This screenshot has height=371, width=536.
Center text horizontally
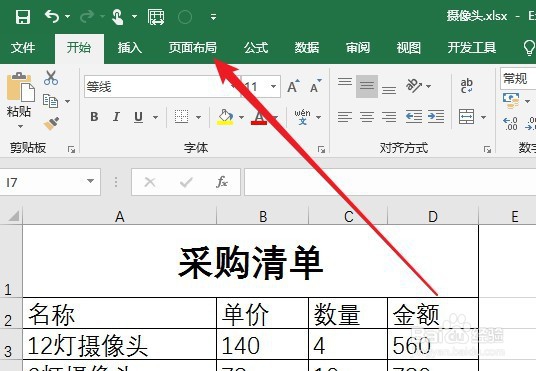pos(367,117)
